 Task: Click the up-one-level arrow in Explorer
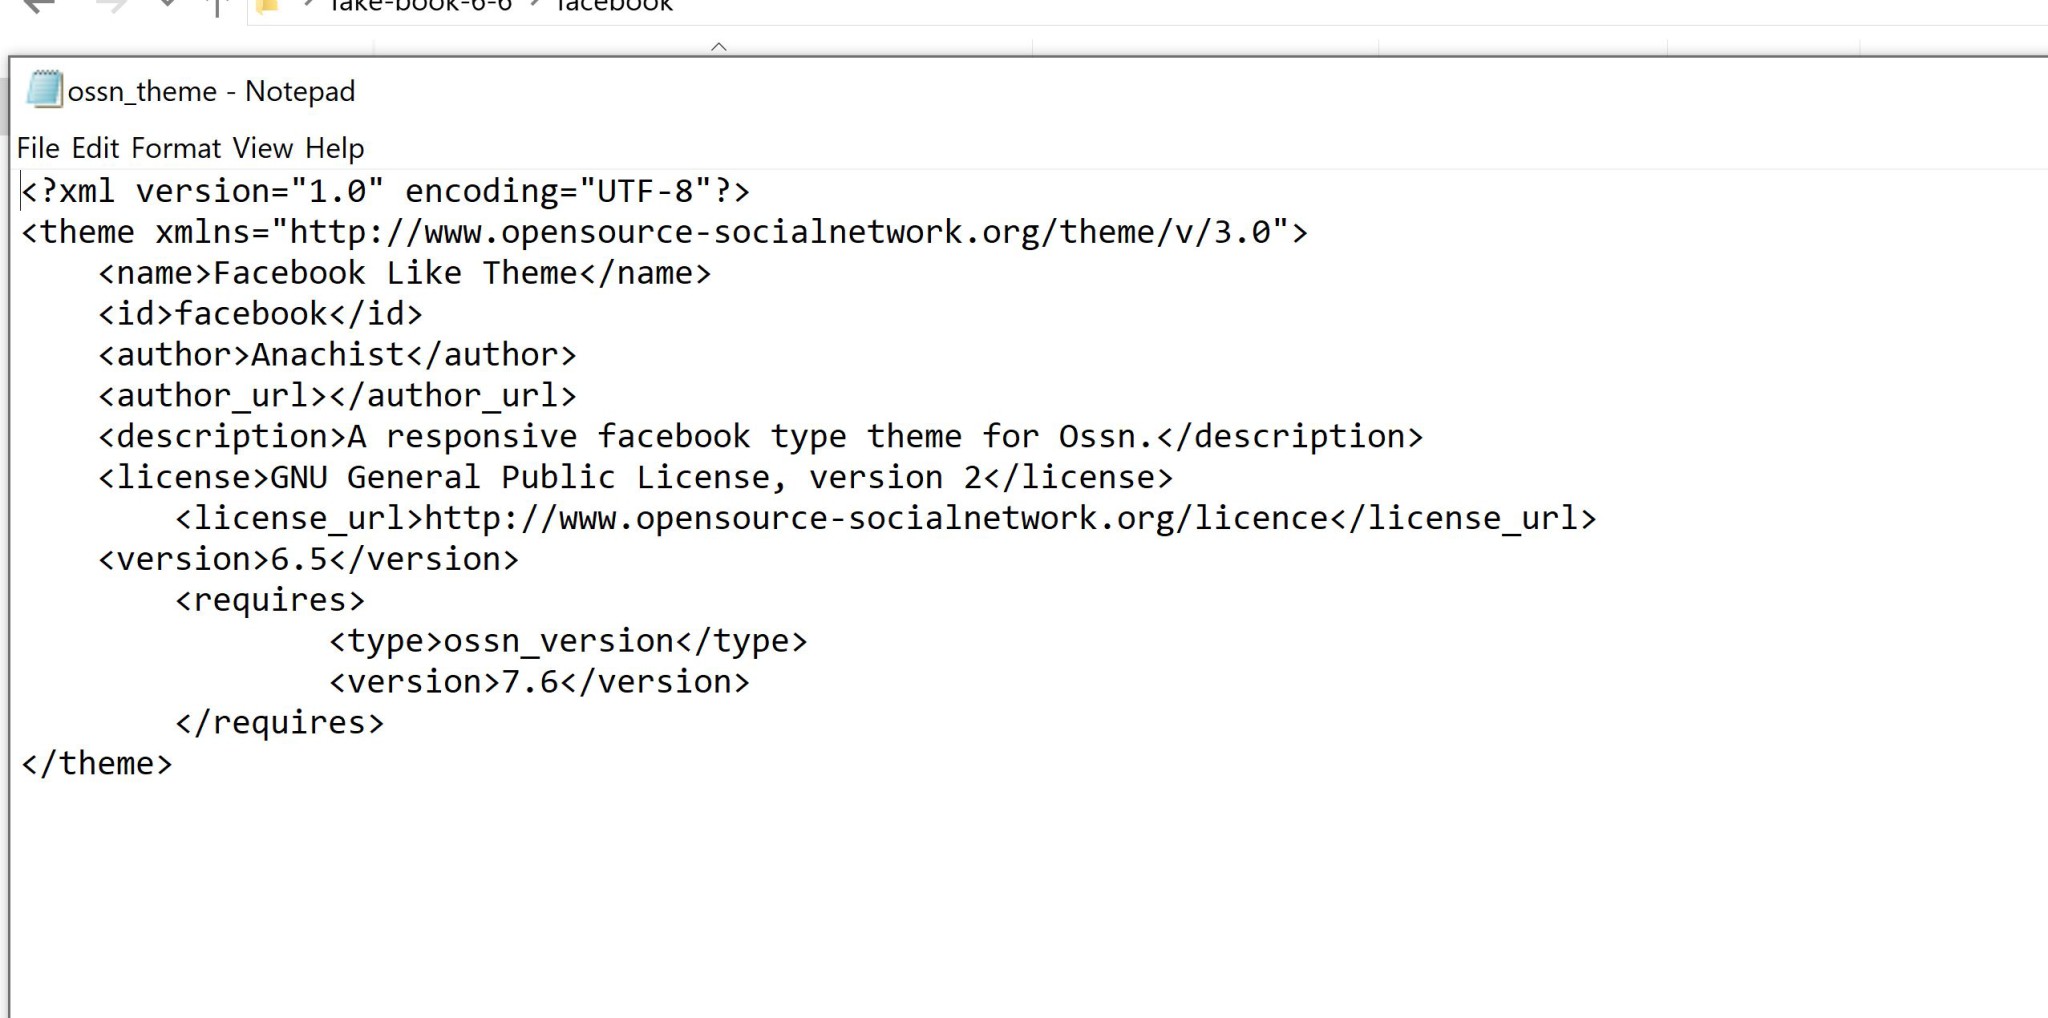click(217, 8)
